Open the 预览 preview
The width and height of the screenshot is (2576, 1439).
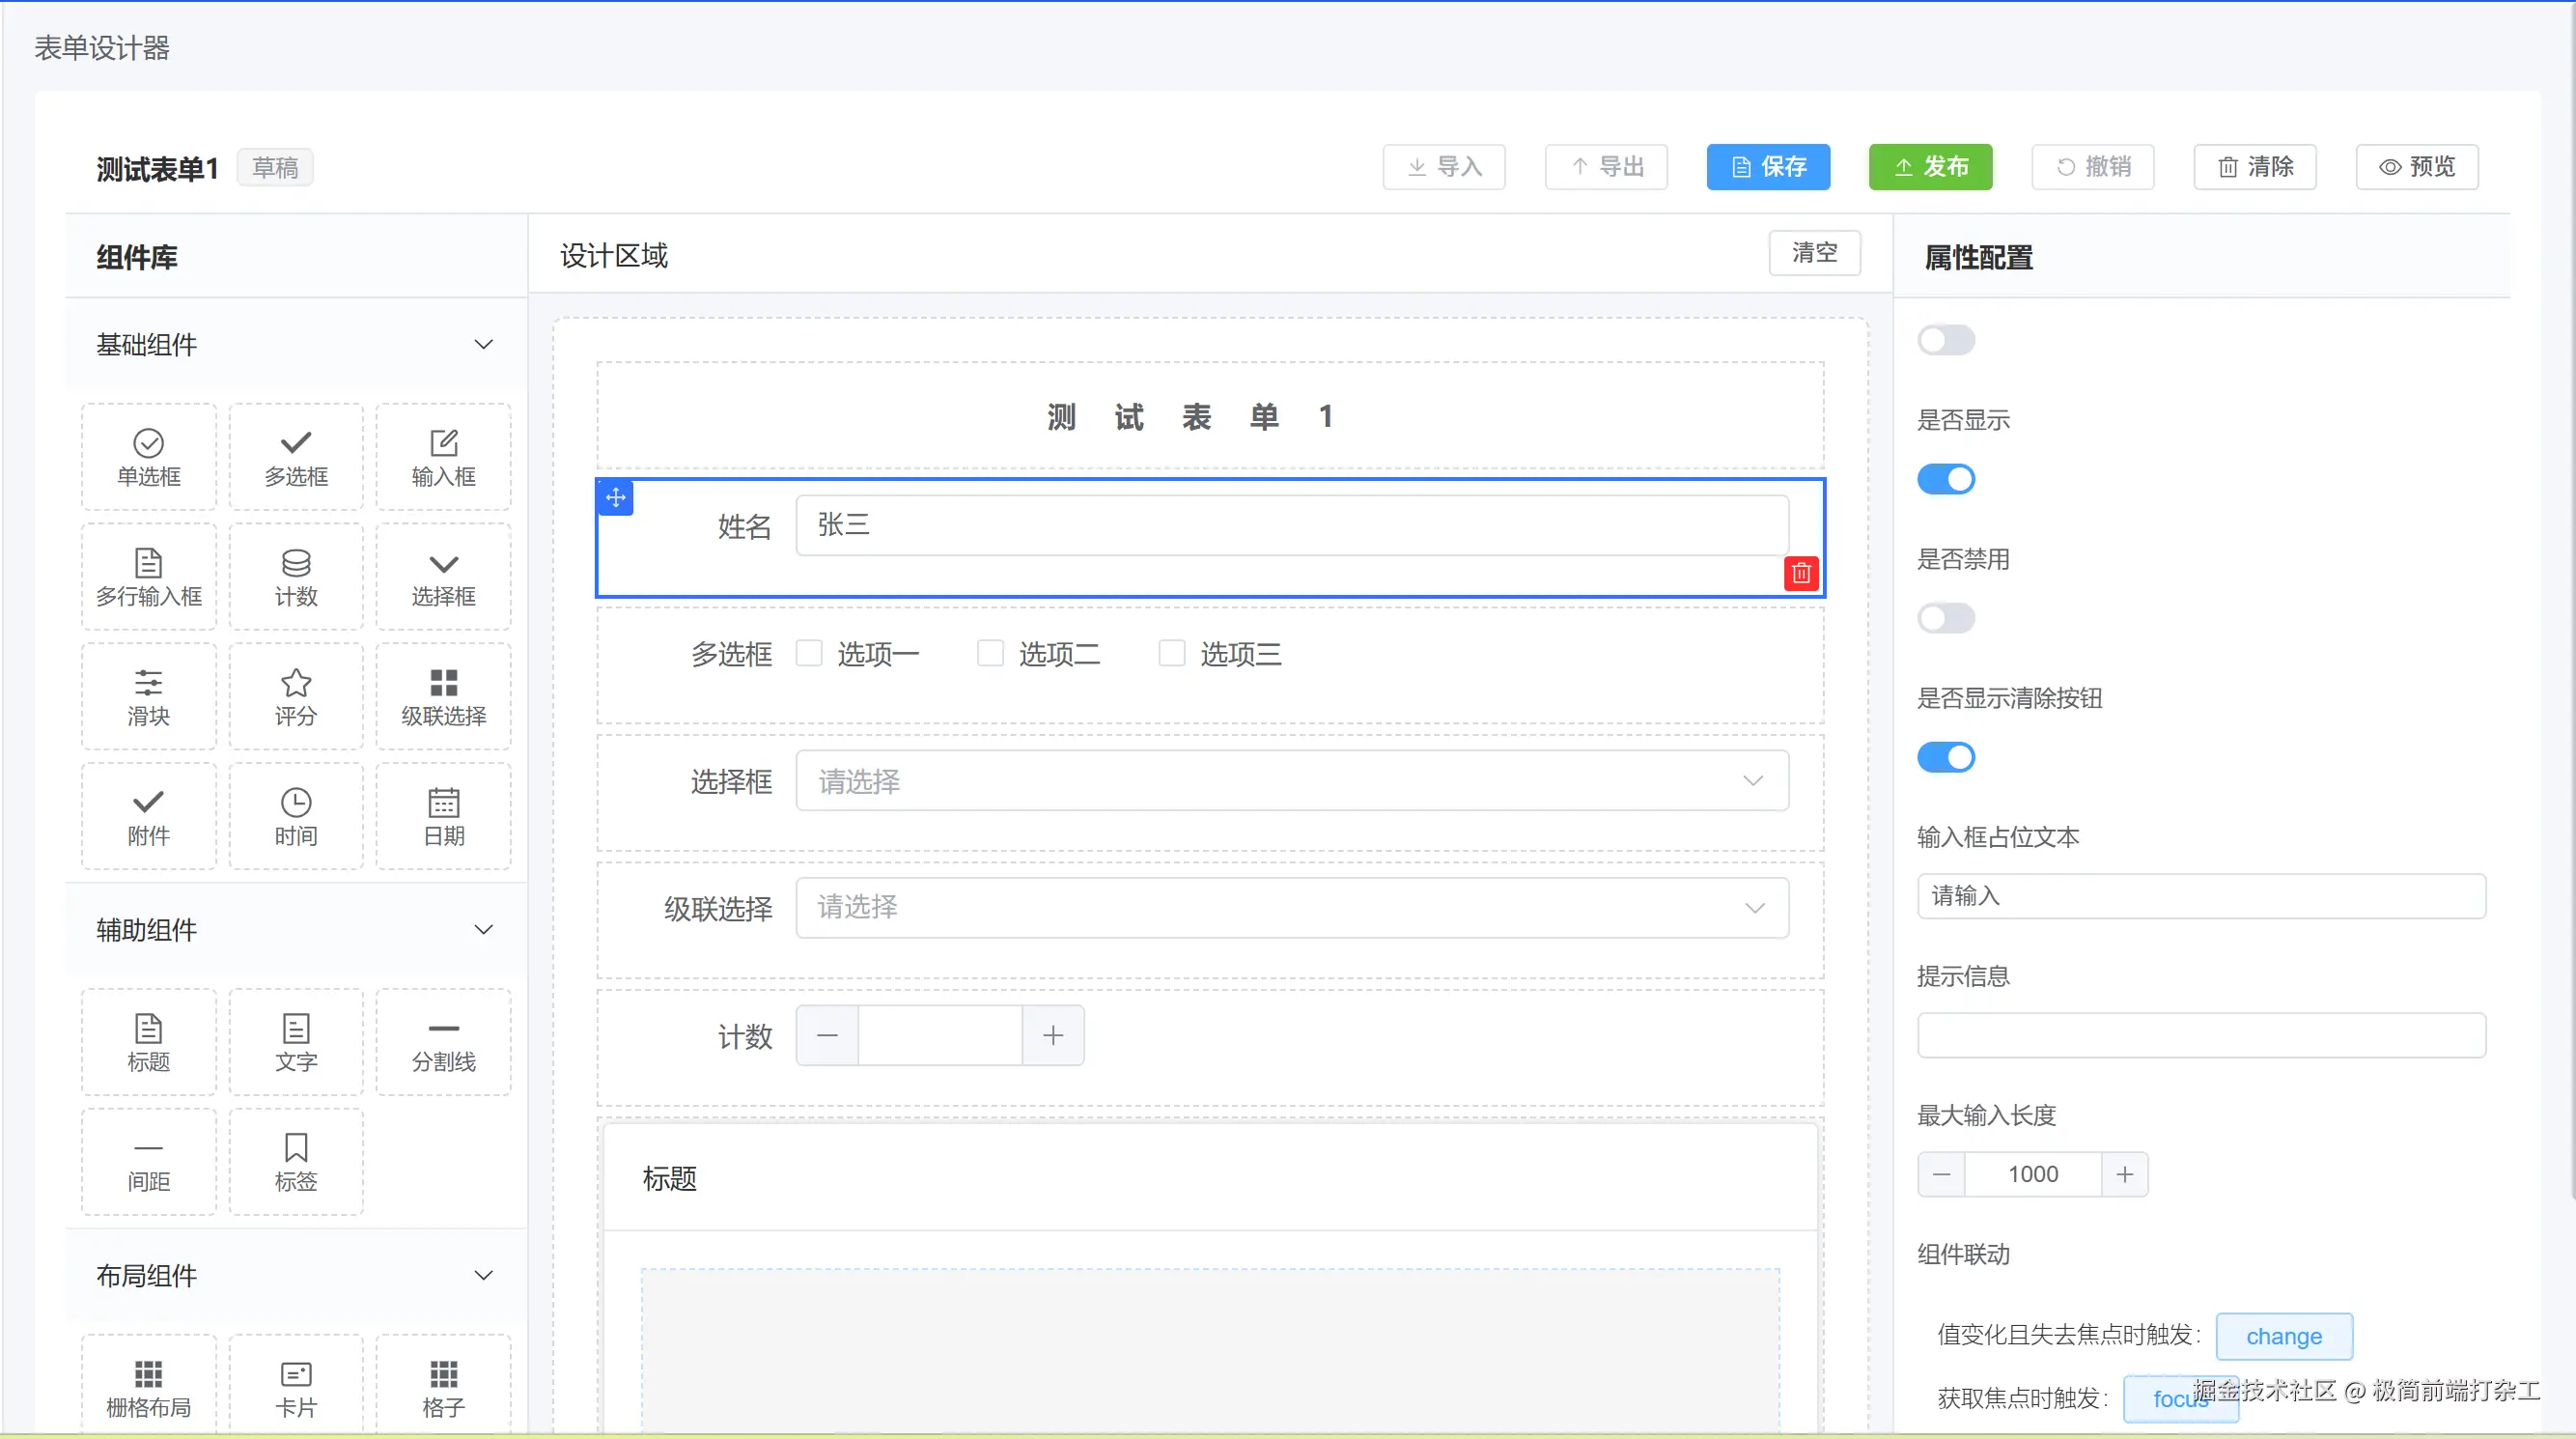(x=2417, y=167)
